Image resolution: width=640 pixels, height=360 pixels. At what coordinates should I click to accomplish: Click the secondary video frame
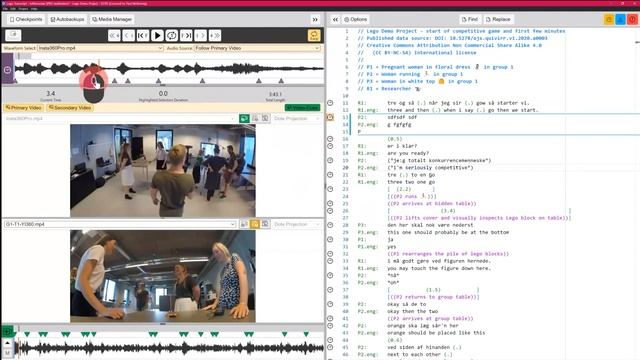tap(163, 276)
